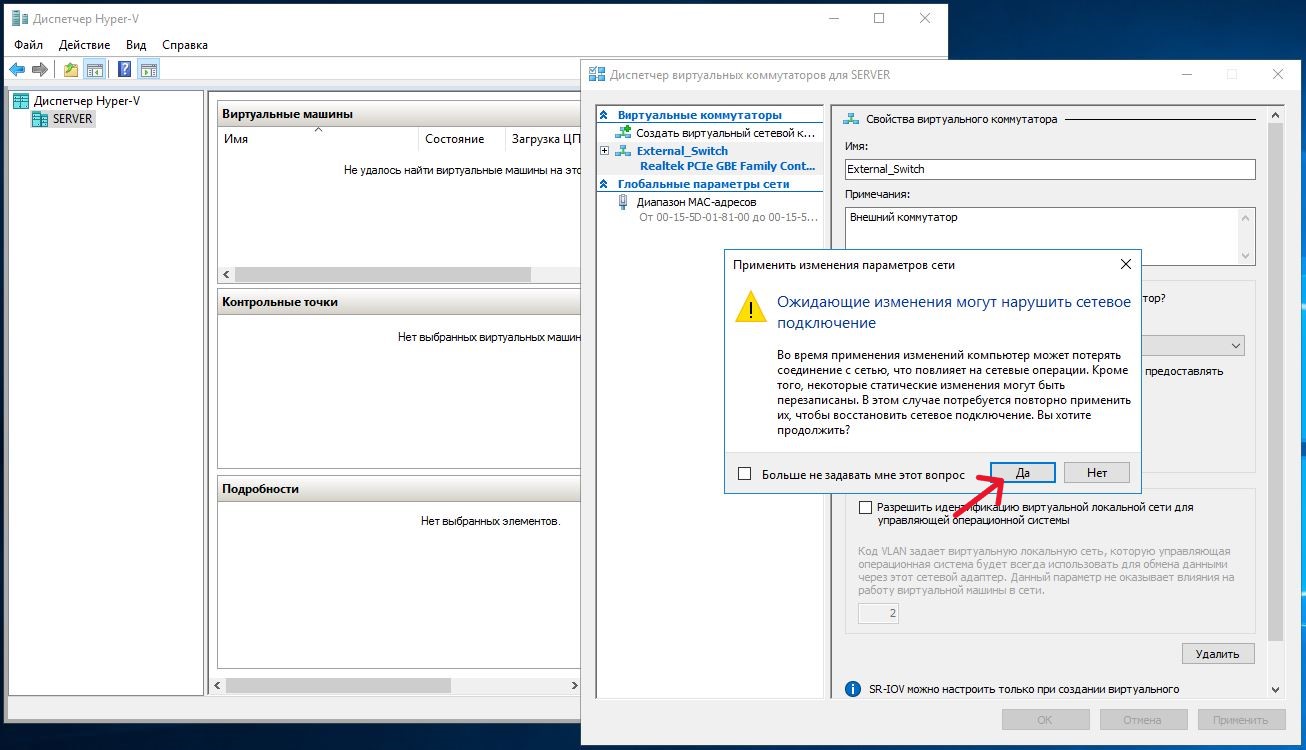Click the MAC address range icon
The image size is (1306, 750).
coord(624,202)
